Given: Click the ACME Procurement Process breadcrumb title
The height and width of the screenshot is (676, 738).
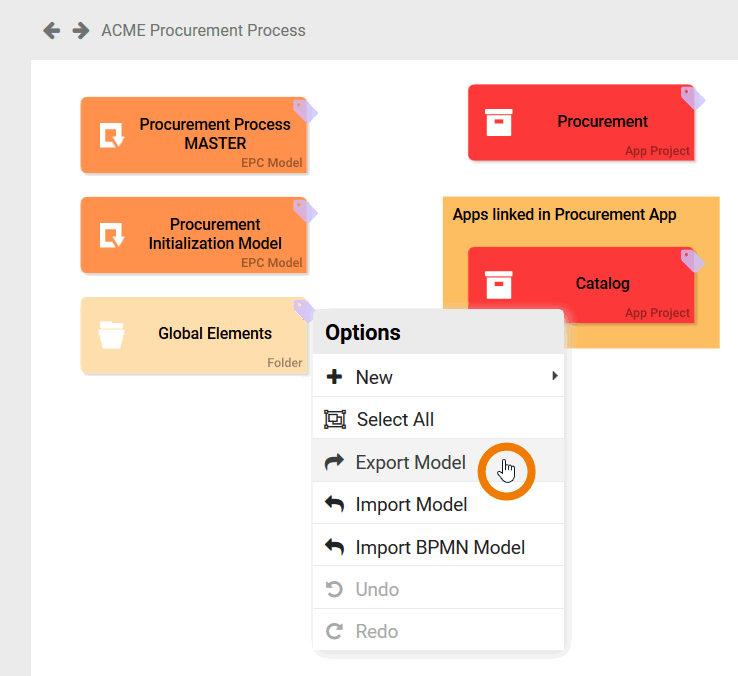Looking at the screenshot, I should (203, 30).
